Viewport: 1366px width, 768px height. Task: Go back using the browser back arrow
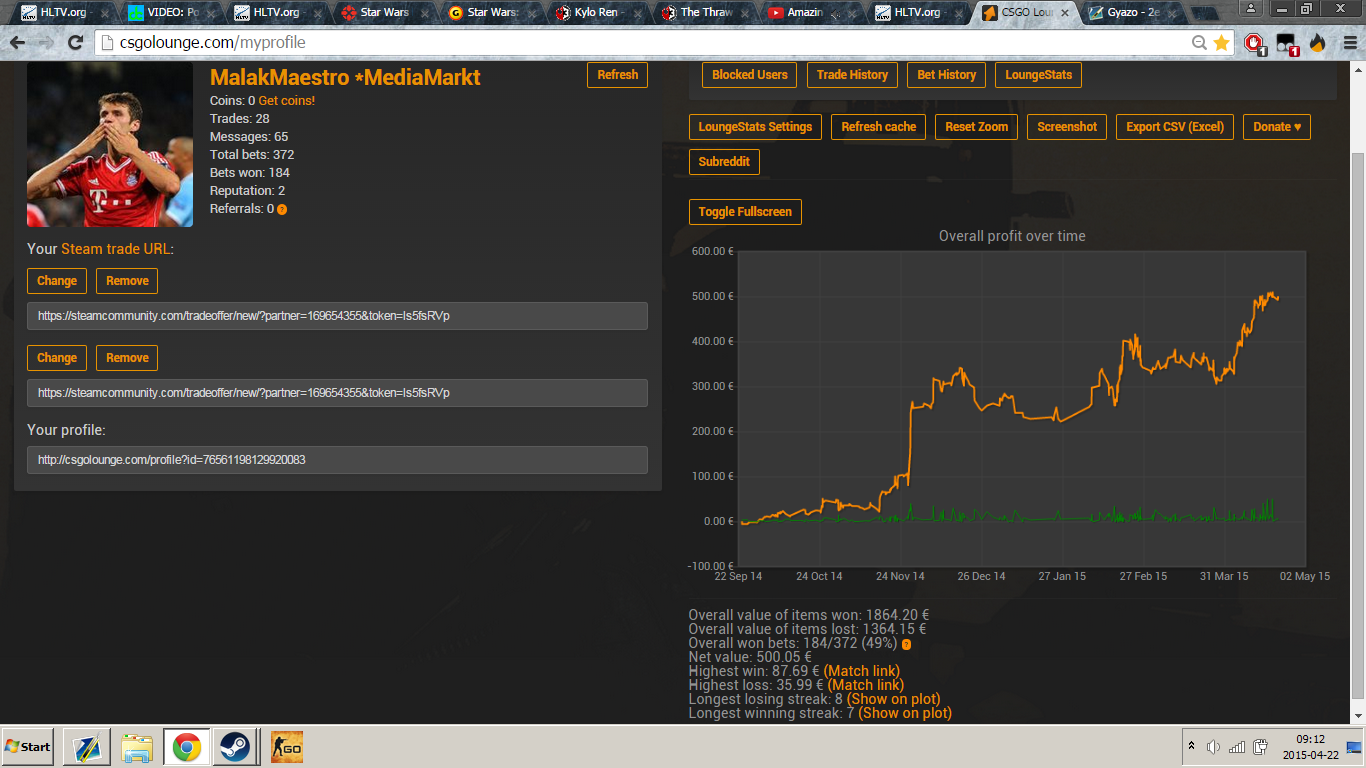tap(19, 43)
